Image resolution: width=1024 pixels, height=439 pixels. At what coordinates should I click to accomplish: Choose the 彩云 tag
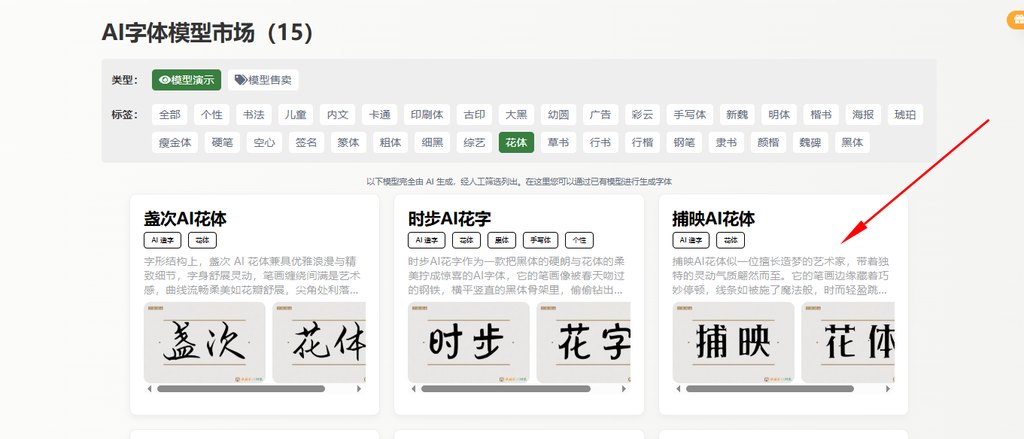point(642,114)
